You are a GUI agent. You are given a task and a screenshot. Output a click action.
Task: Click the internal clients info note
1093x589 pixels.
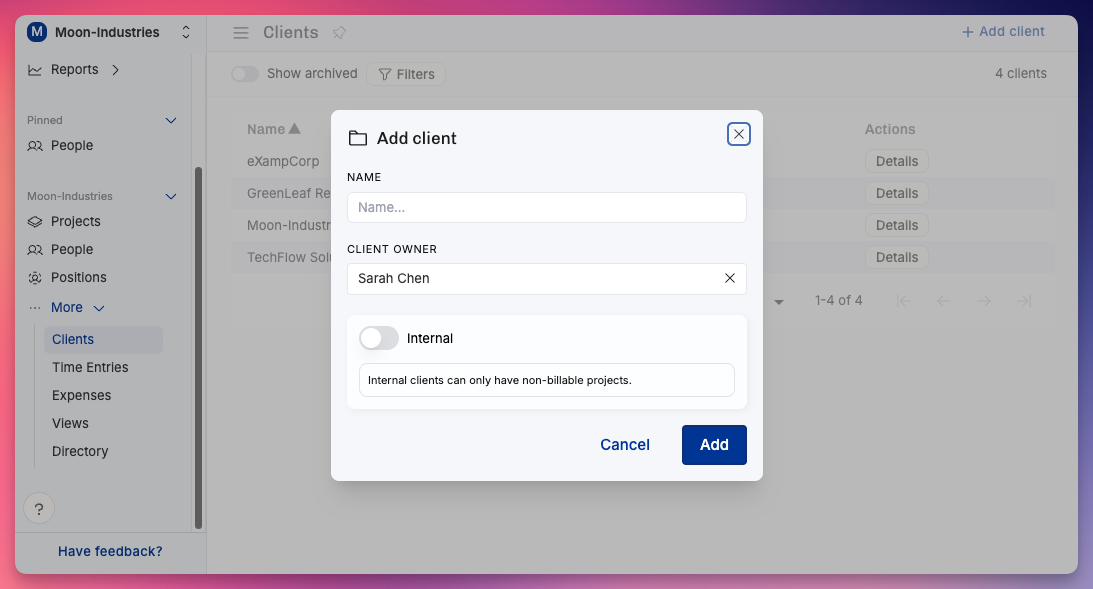click(546, 380)
